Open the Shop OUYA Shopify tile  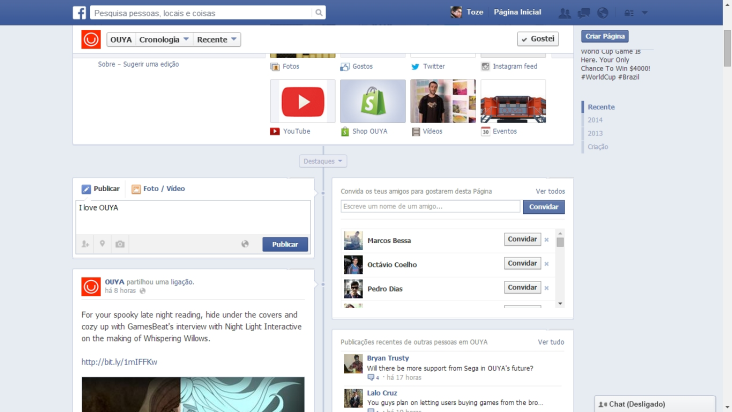(373, 101)
